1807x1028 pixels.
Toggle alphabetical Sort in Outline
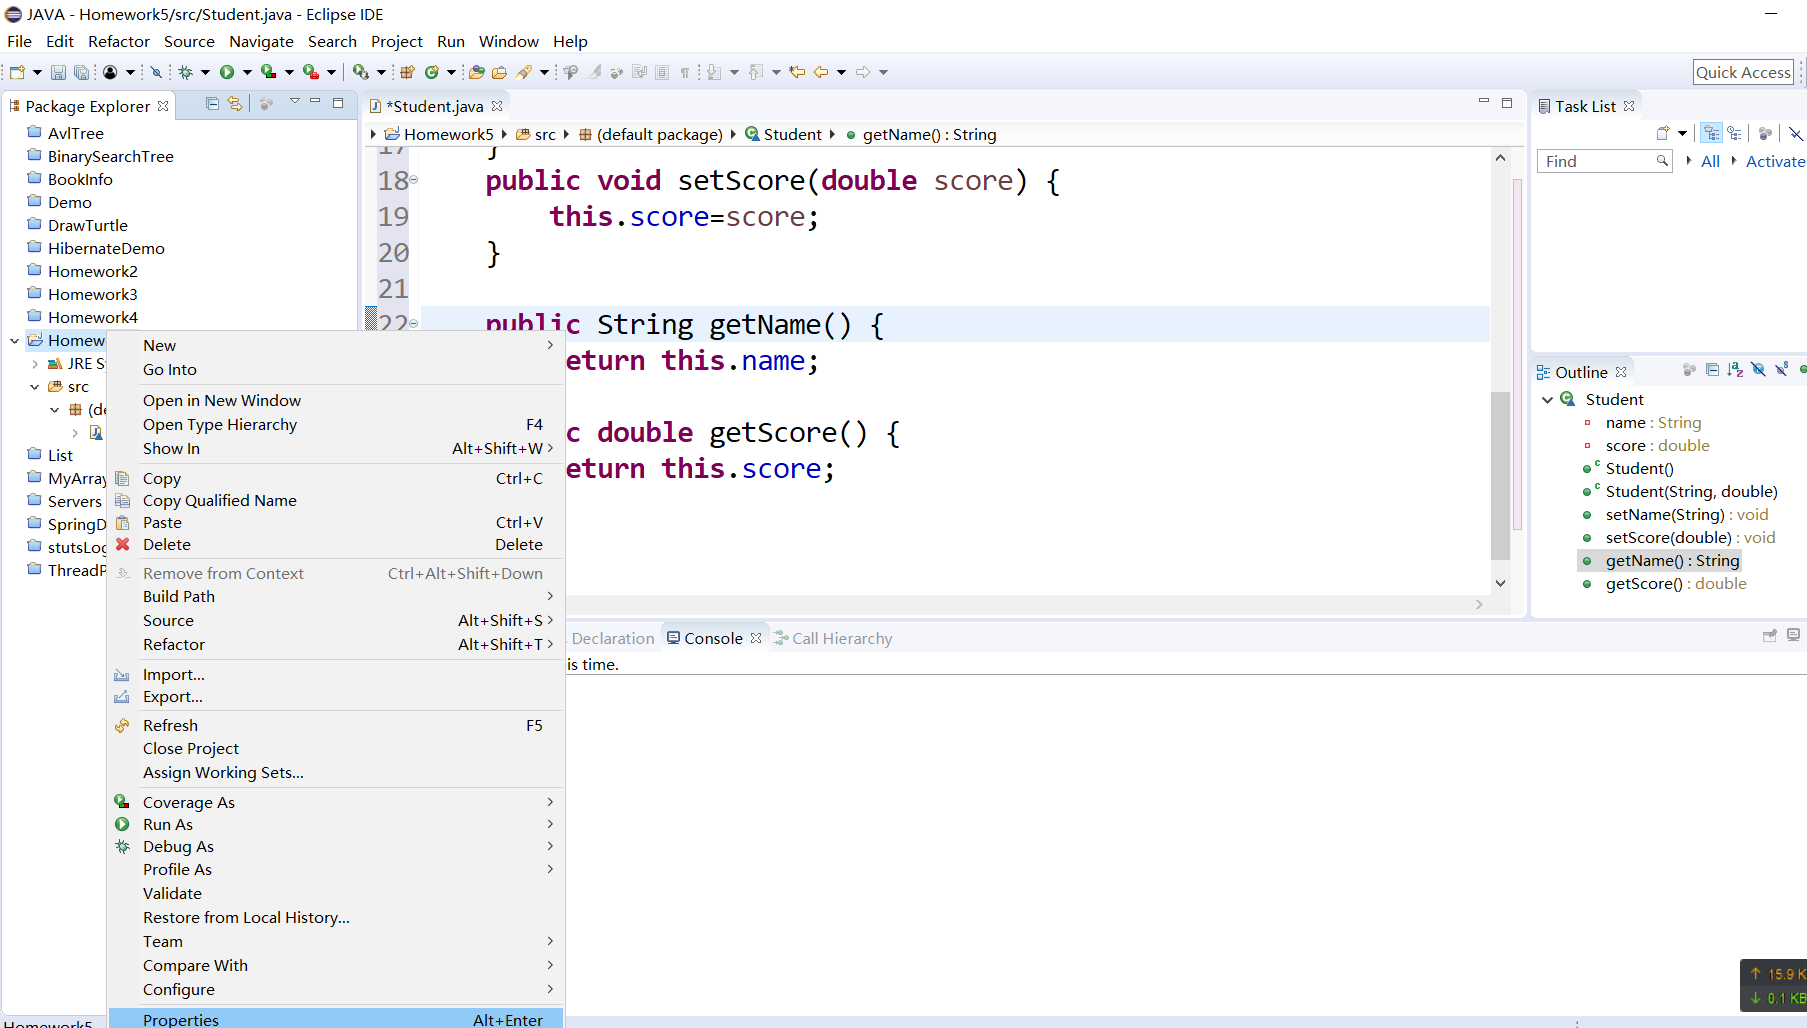pos(1735,370)
